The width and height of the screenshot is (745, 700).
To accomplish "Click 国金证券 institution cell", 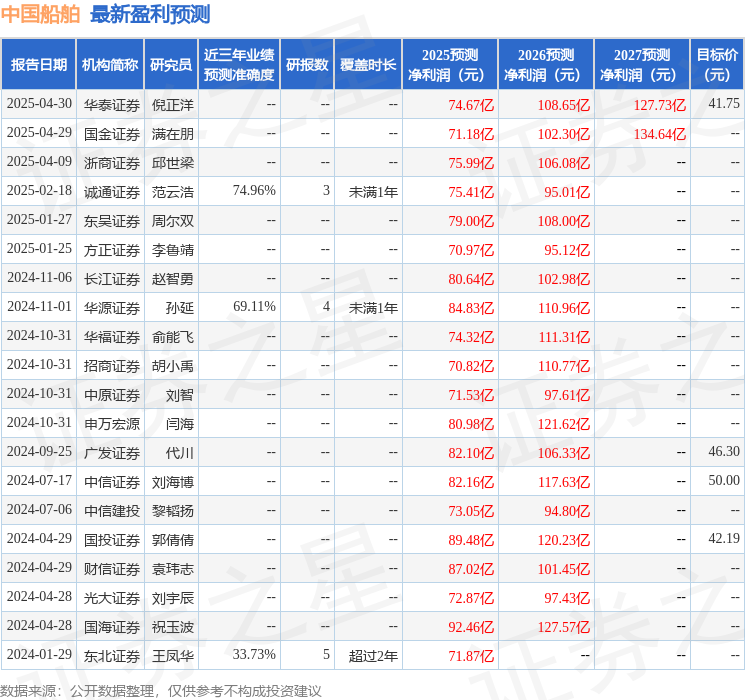I will [x=112, y=134].
